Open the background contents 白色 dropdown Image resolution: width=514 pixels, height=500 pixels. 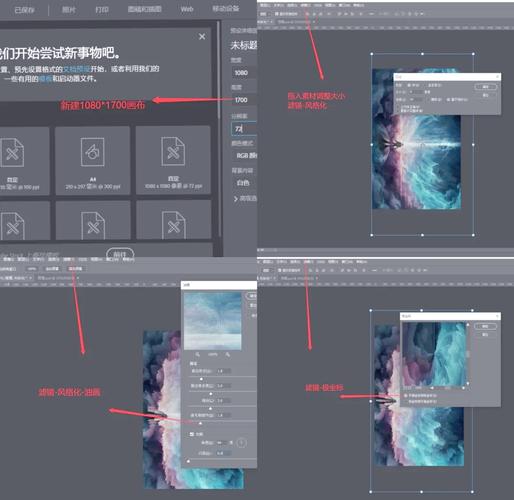[x=244, y=183]
